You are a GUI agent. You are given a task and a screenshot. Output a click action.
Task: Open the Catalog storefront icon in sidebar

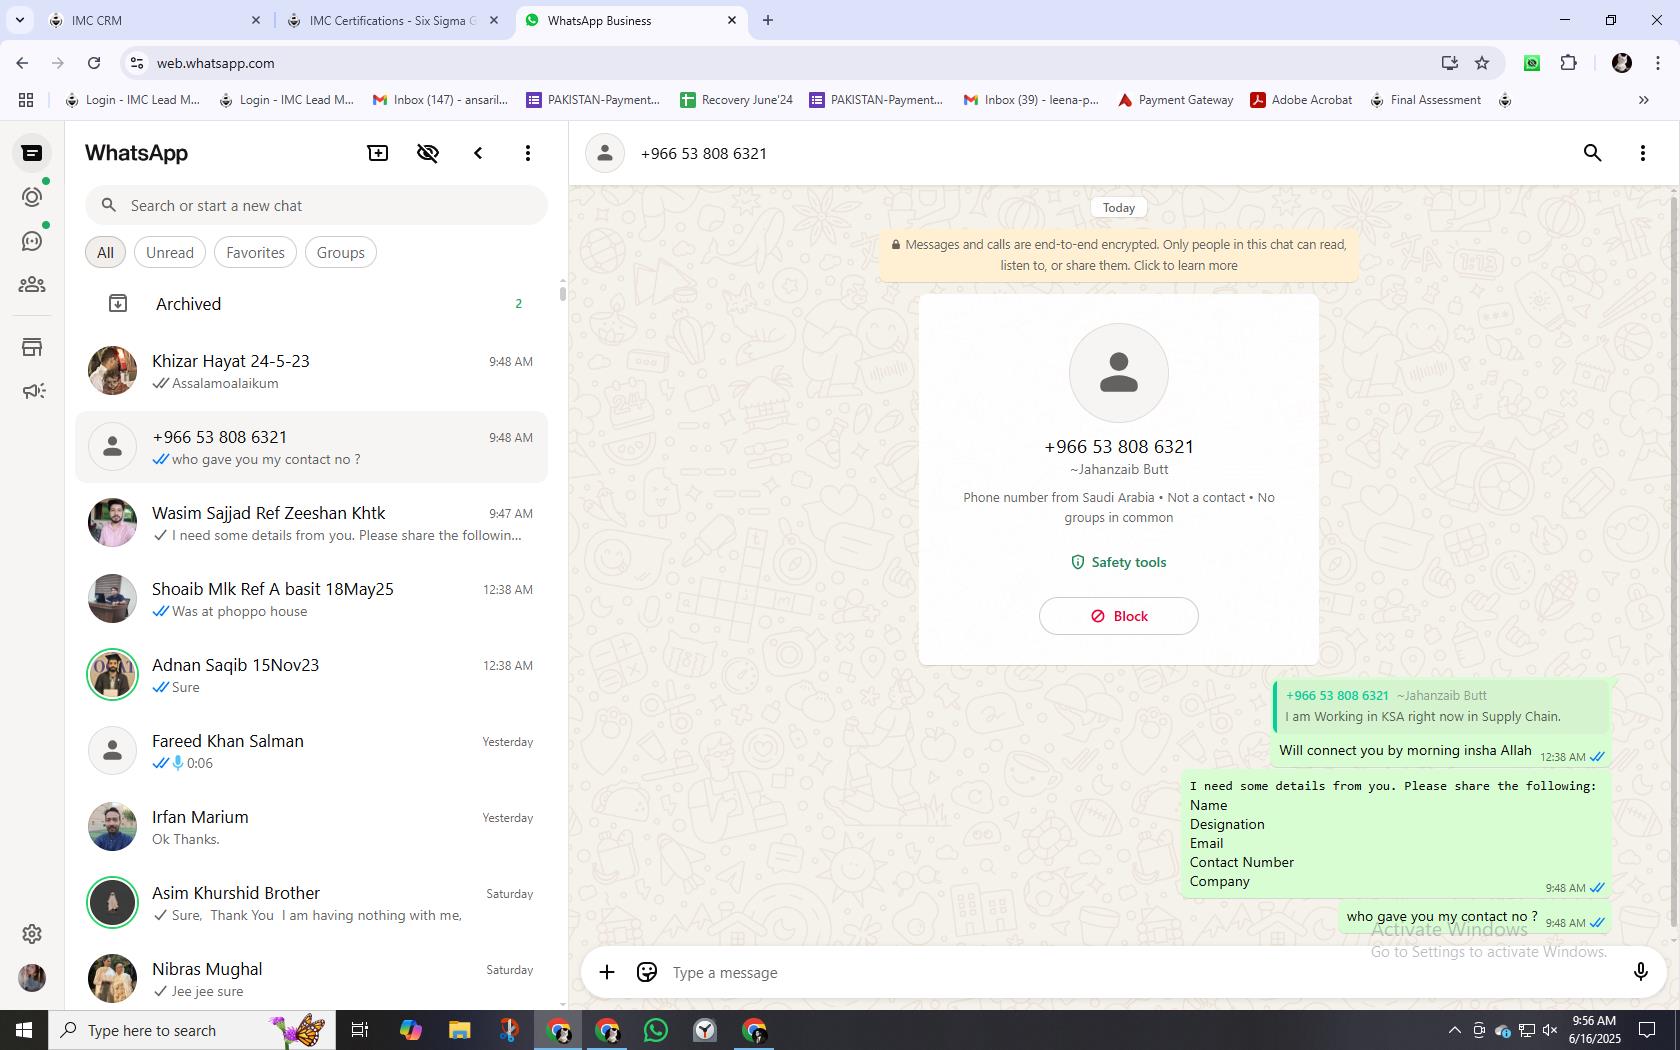(x=32, y=347)
